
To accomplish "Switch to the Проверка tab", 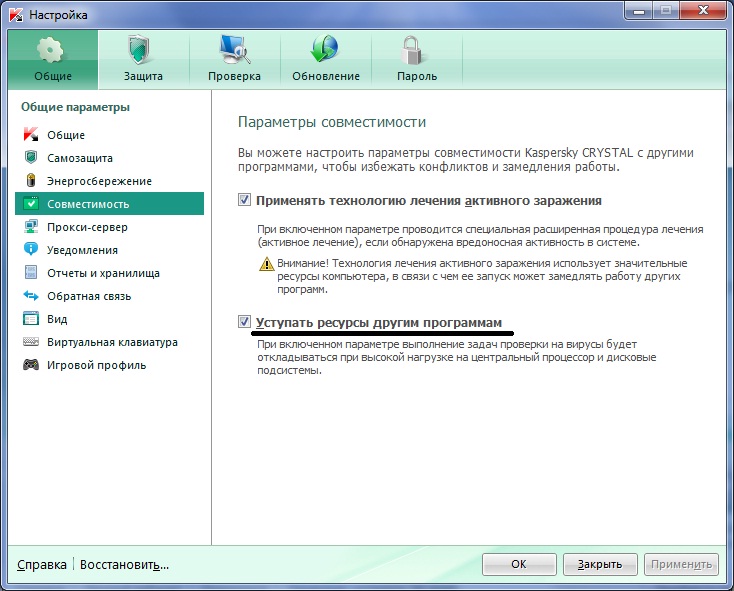I will pyautogui.click(x=234, y=60).
